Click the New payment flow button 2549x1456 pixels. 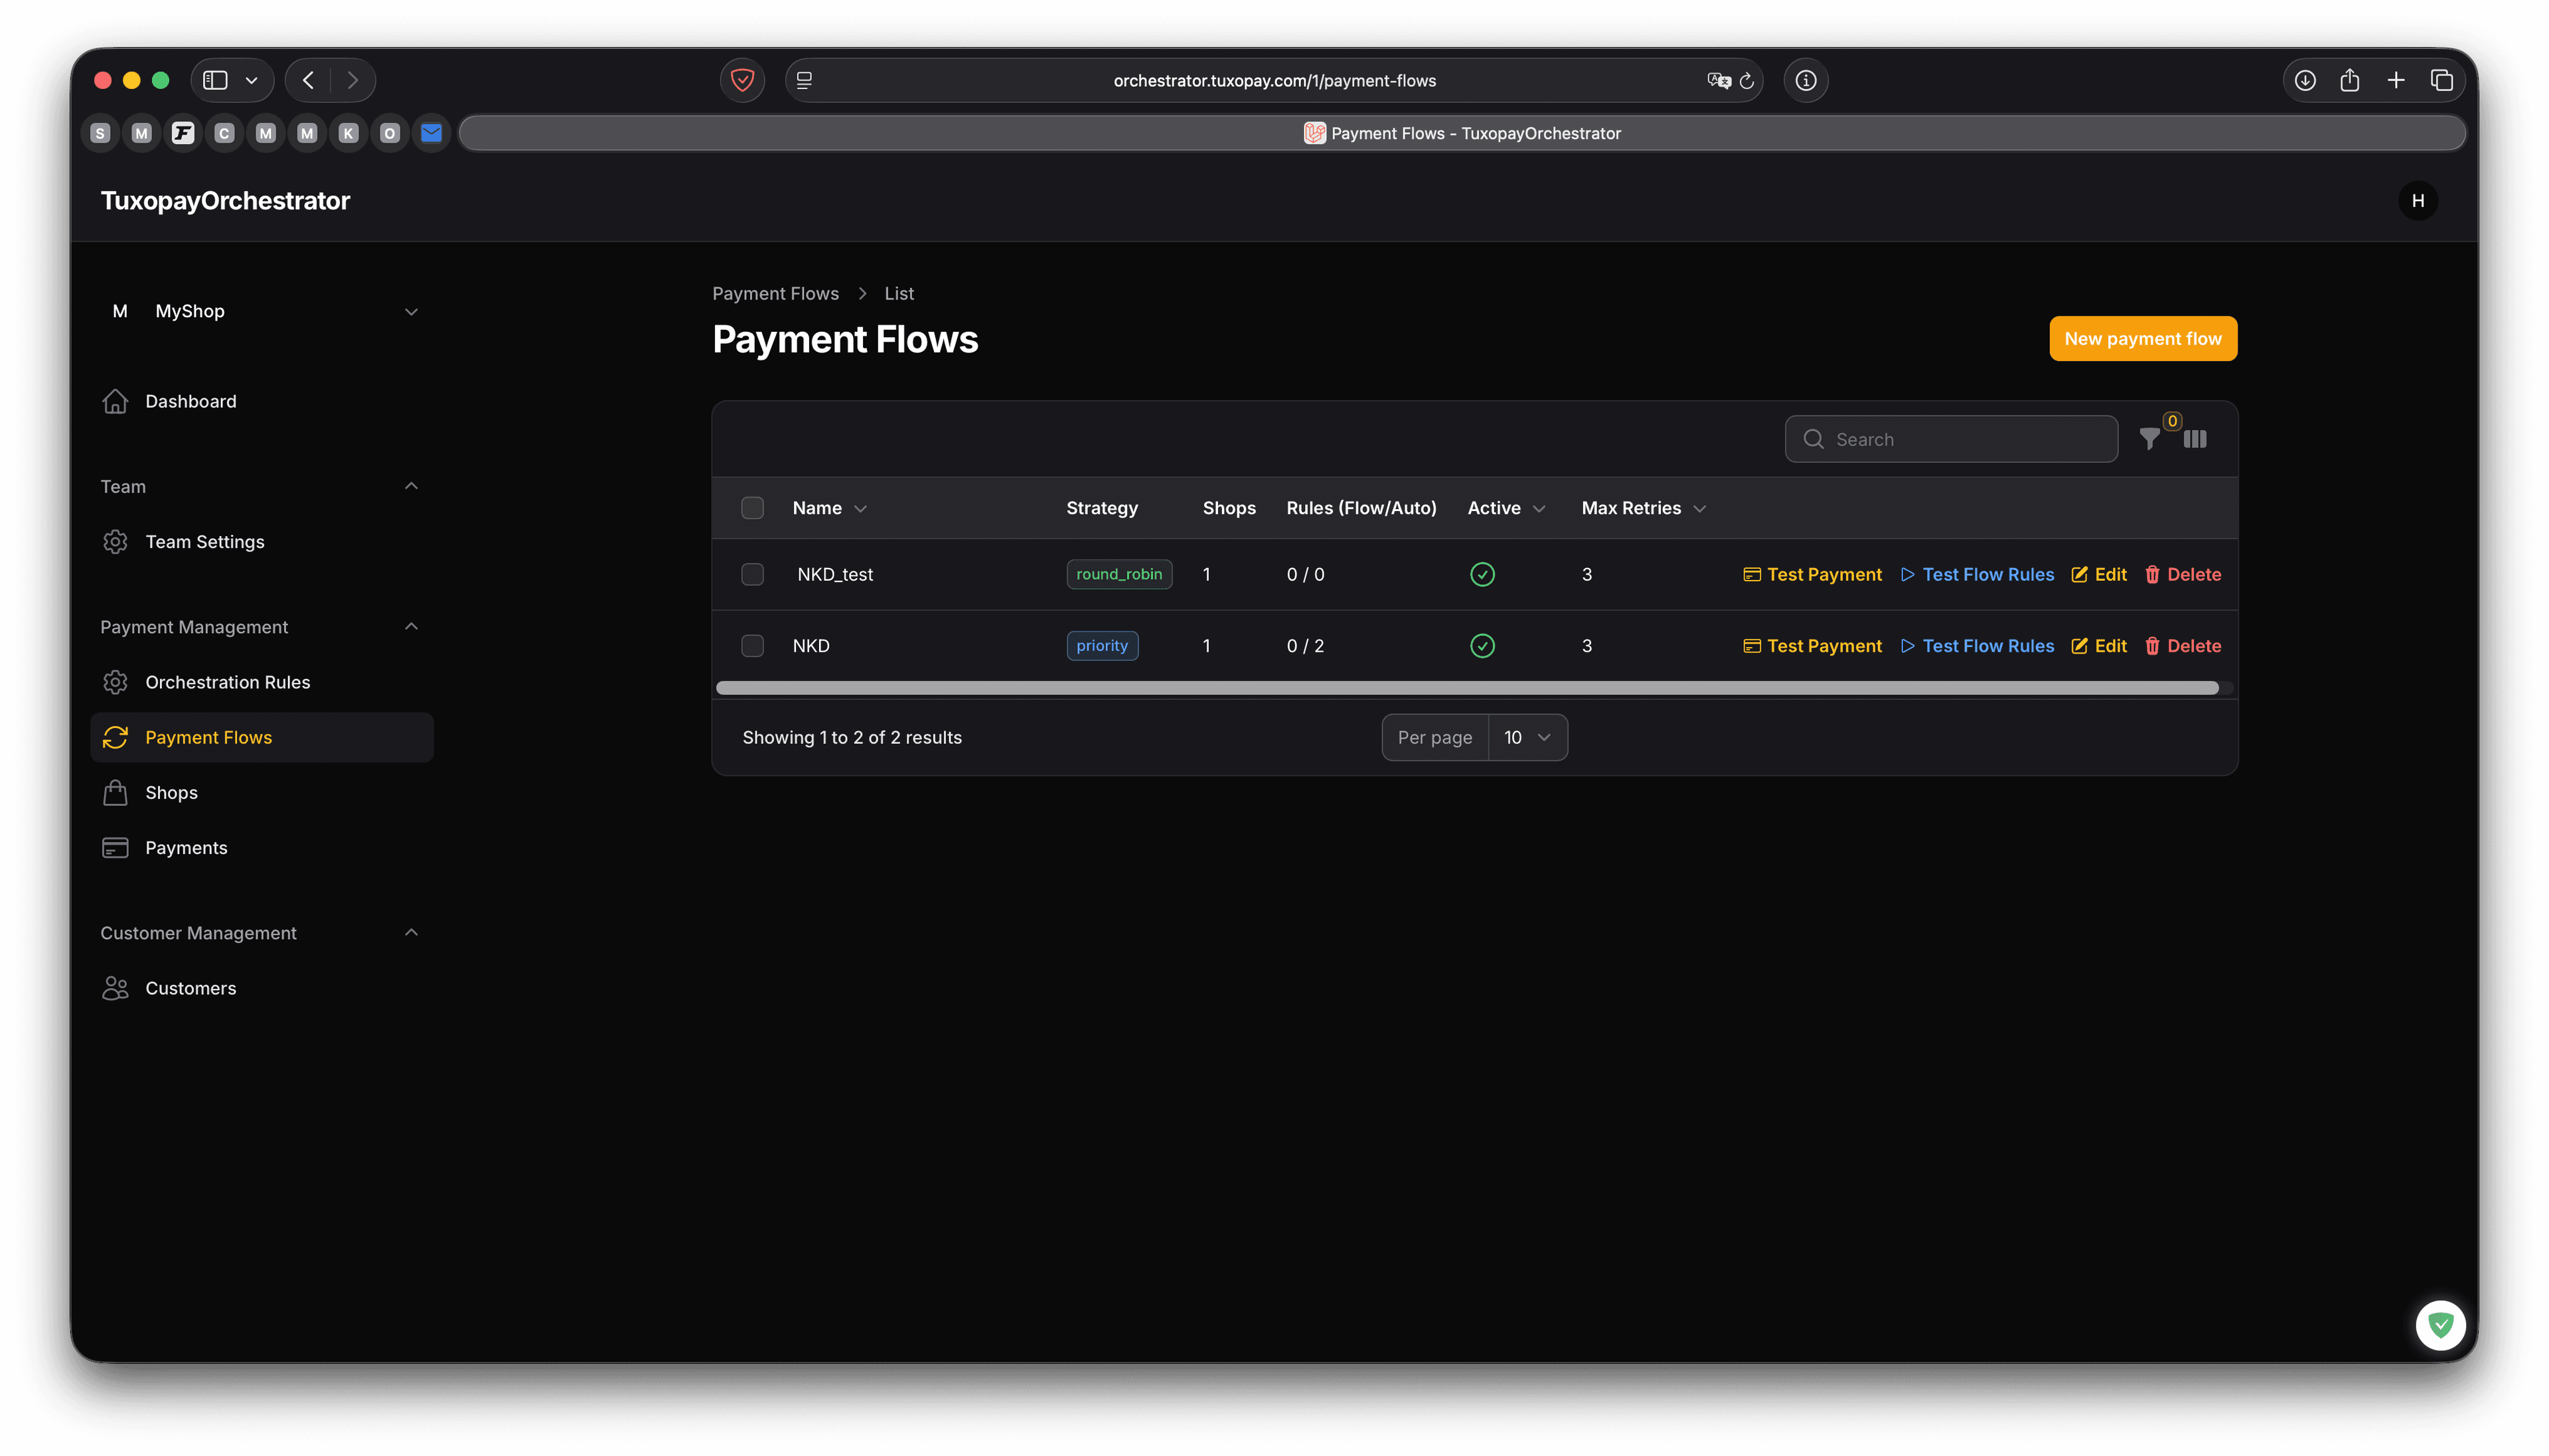(x=2142, y=339)
